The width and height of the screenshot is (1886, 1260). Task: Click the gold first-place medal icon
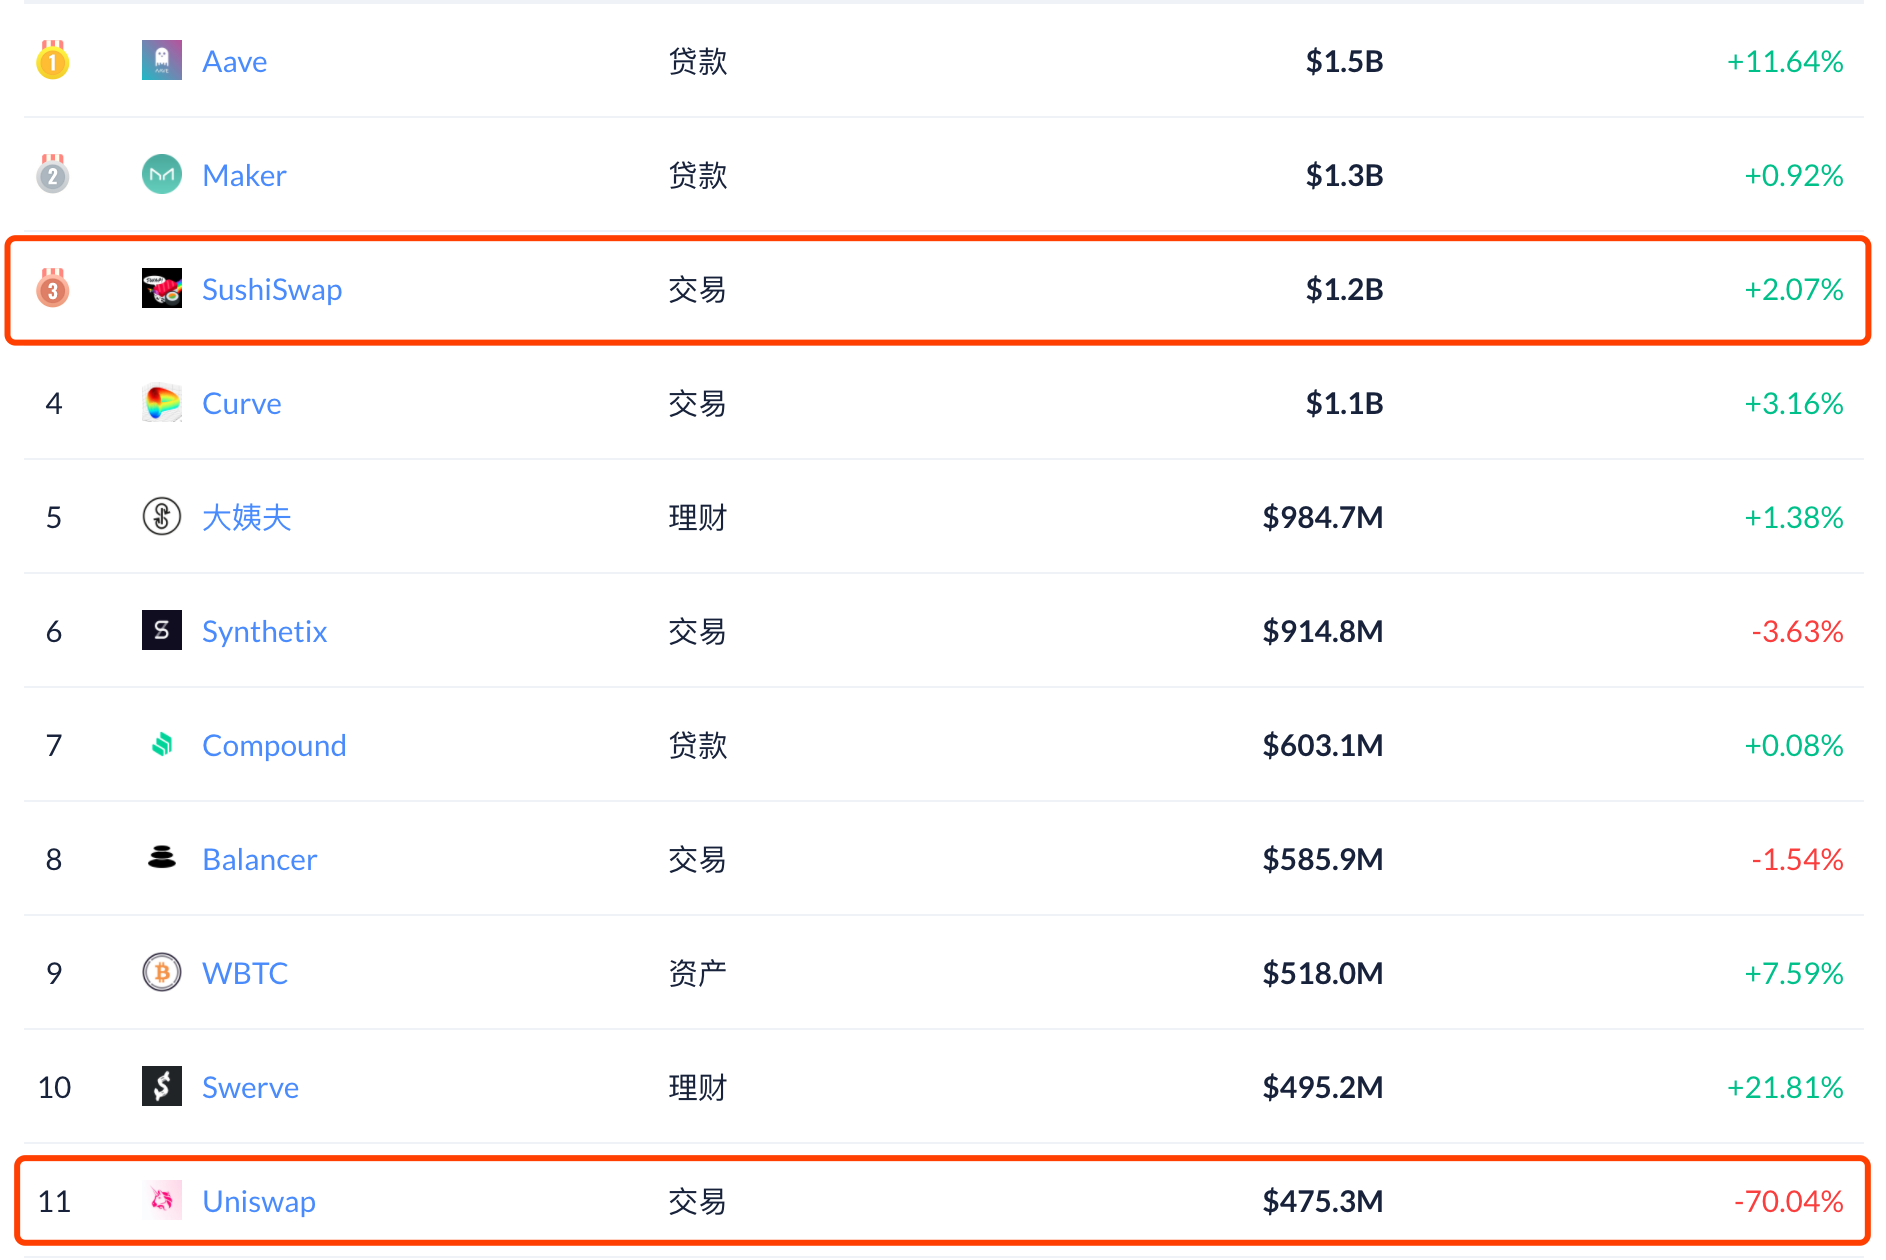52,60
